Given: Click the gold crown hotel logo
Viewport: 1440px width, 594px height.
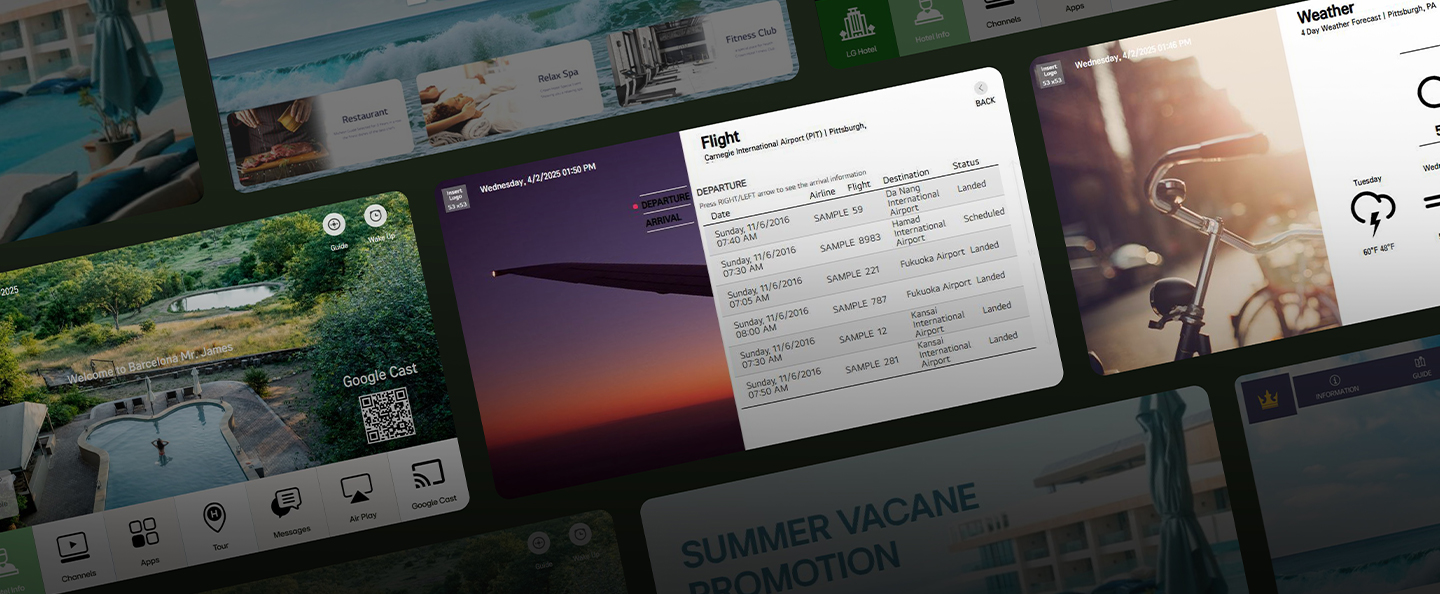Looking at the screenshot, I should coord(1268,400).
